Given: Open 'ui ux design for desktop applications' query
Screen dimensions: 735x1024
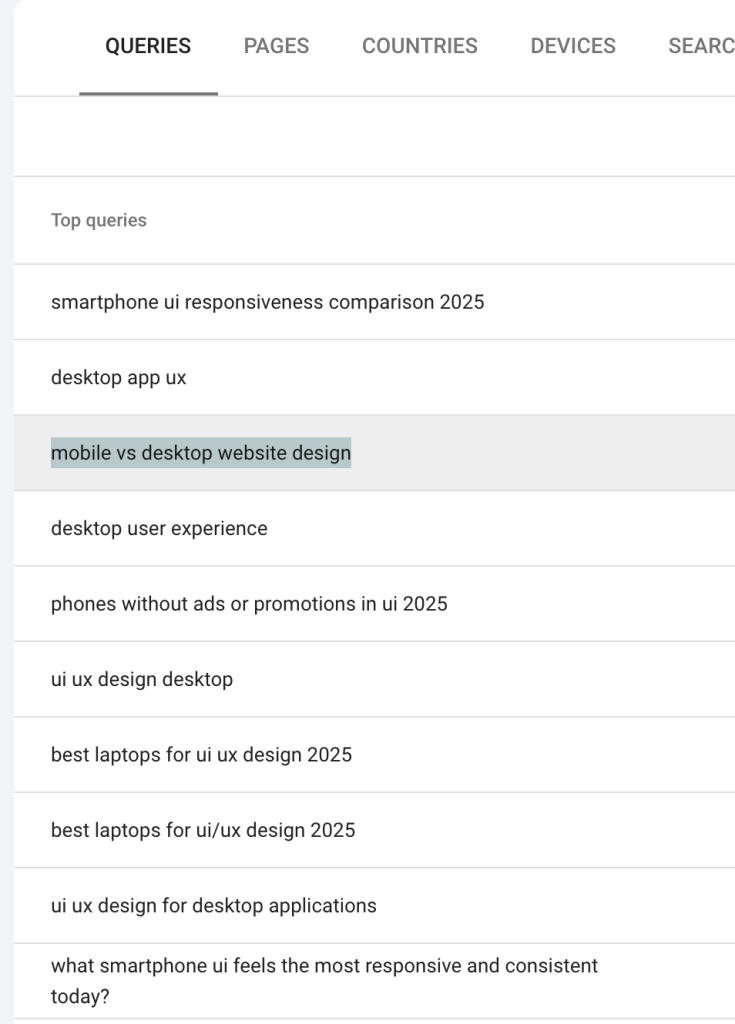Looking at the screenshot, I should pos(374,906).
